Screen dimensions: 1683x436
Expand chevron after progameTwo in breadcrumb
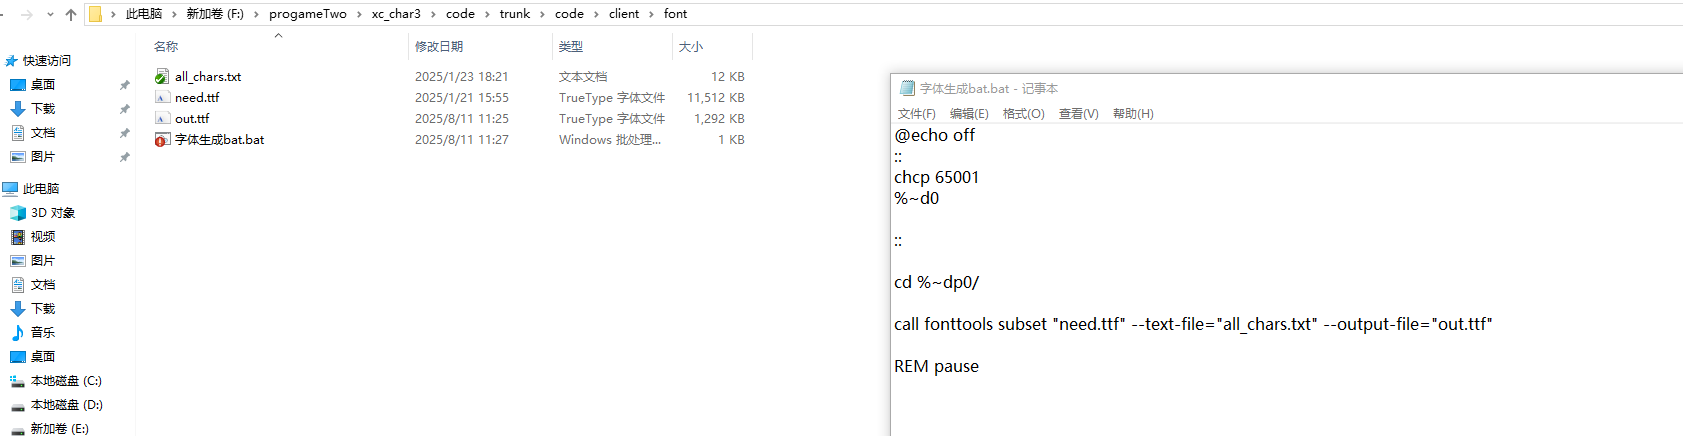point(359,14)
